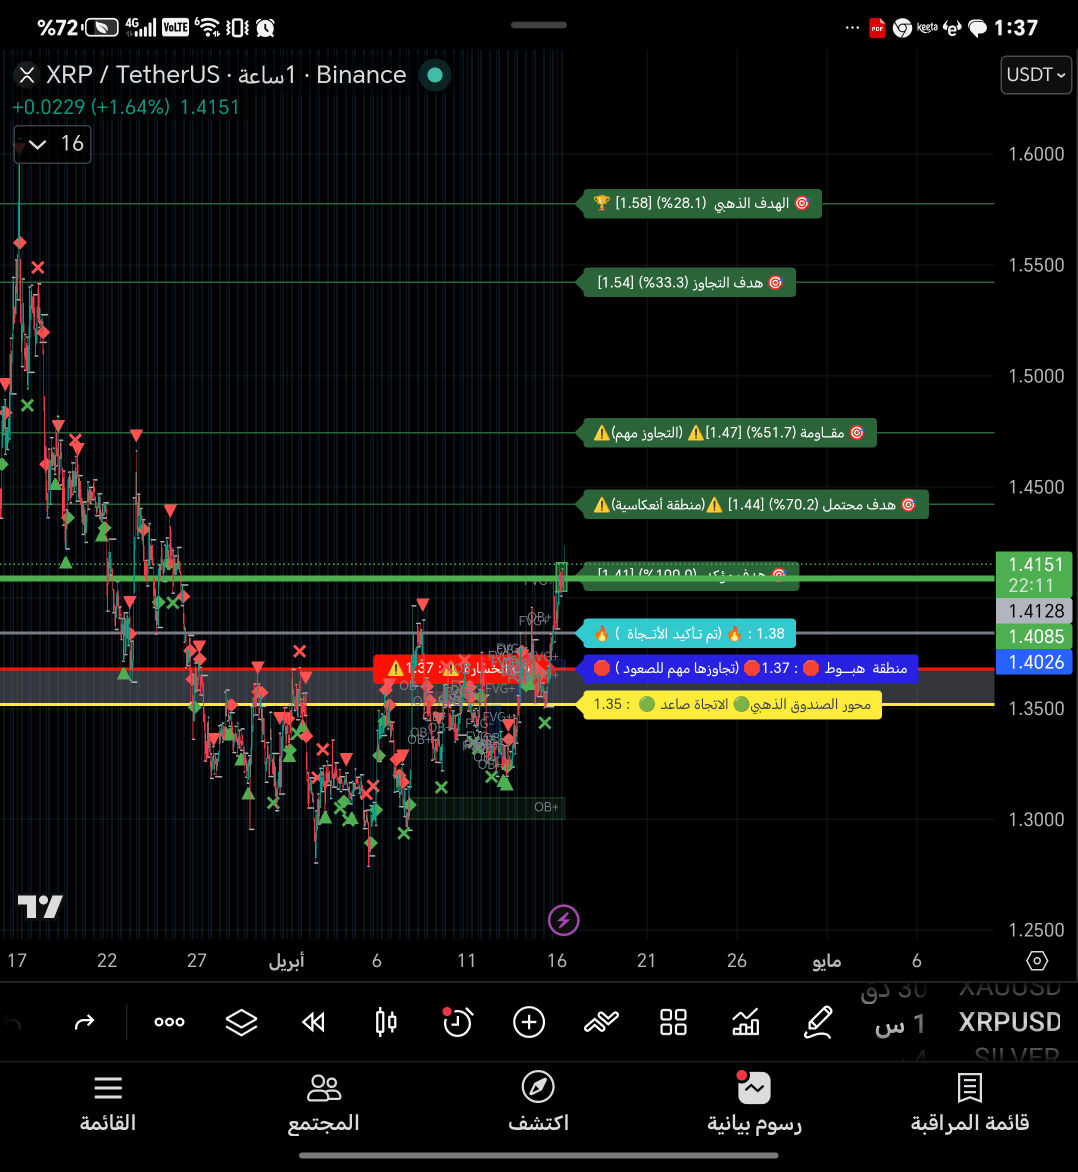Tap the yellow golden box 1.35 label
This screenshot has height=1172, width=1078.
point(730,705)
